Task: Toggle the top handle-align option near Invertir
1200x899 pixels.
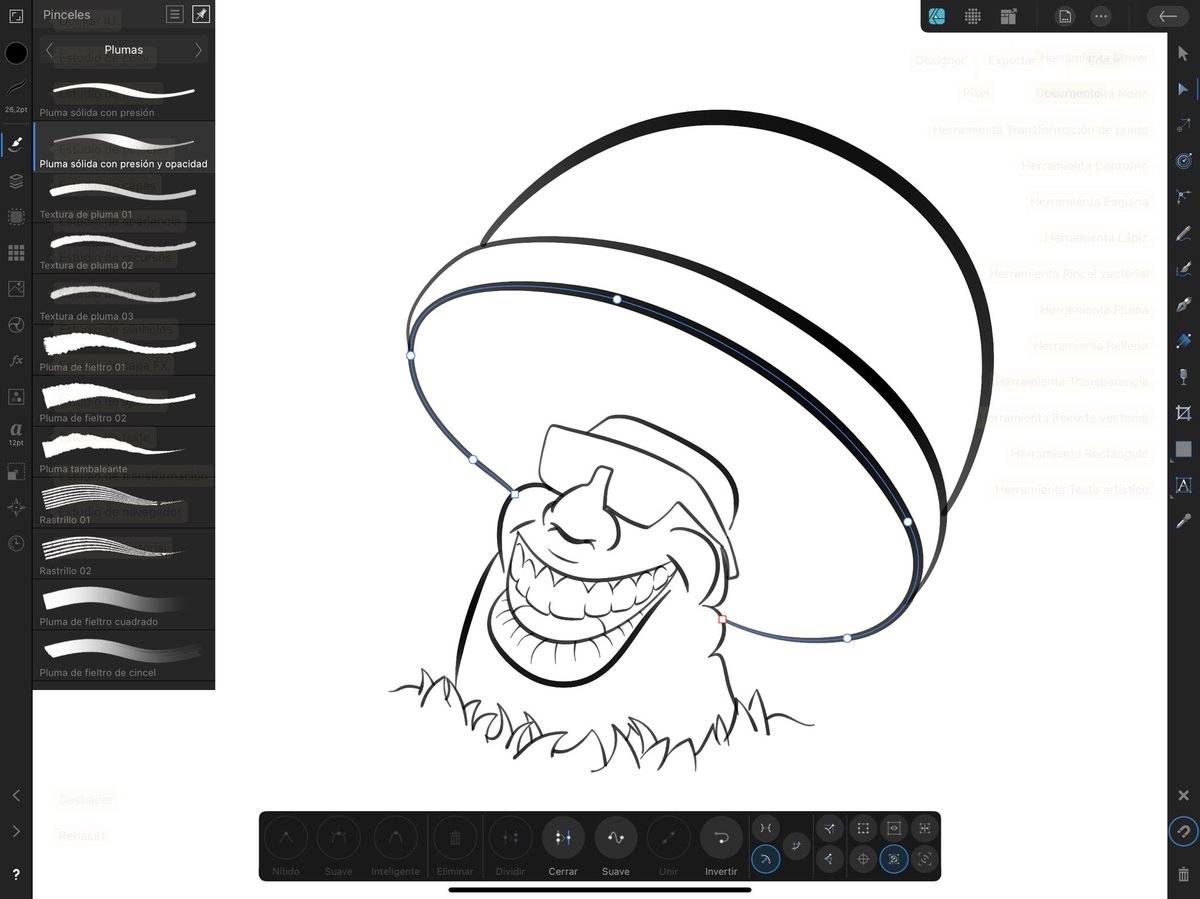Action: pos(765,828)
